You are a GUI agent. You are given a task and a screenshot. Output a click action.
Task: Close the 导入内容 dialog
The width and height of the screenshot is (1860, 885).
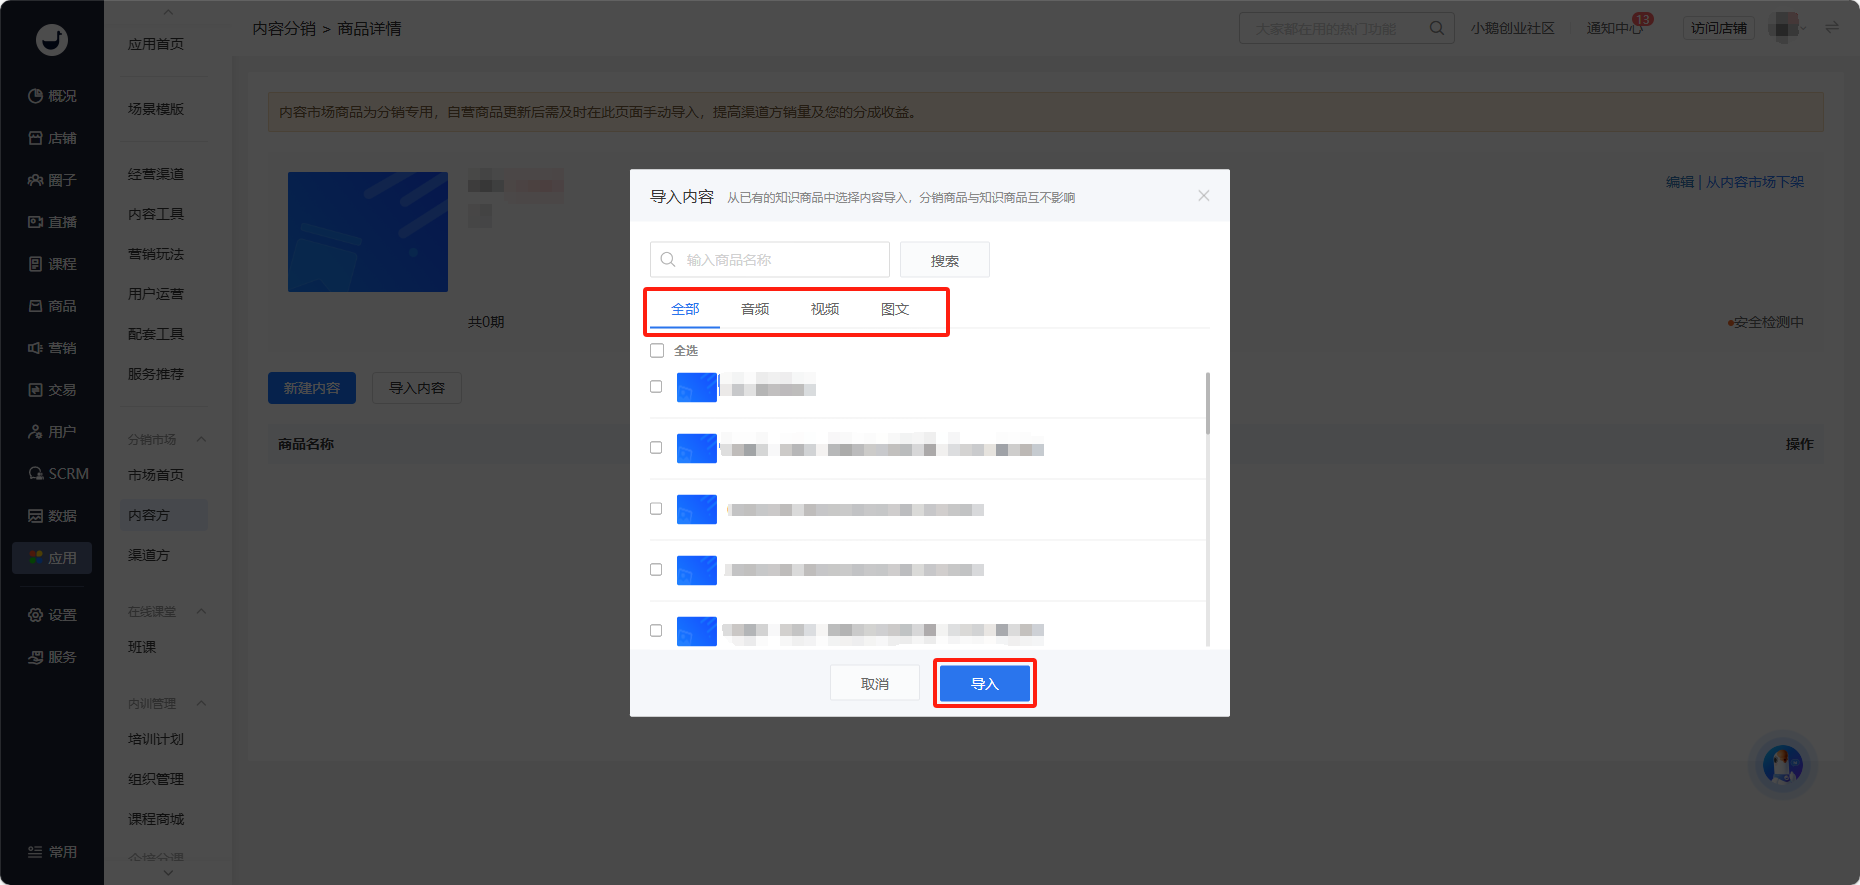coord(1204,196)
